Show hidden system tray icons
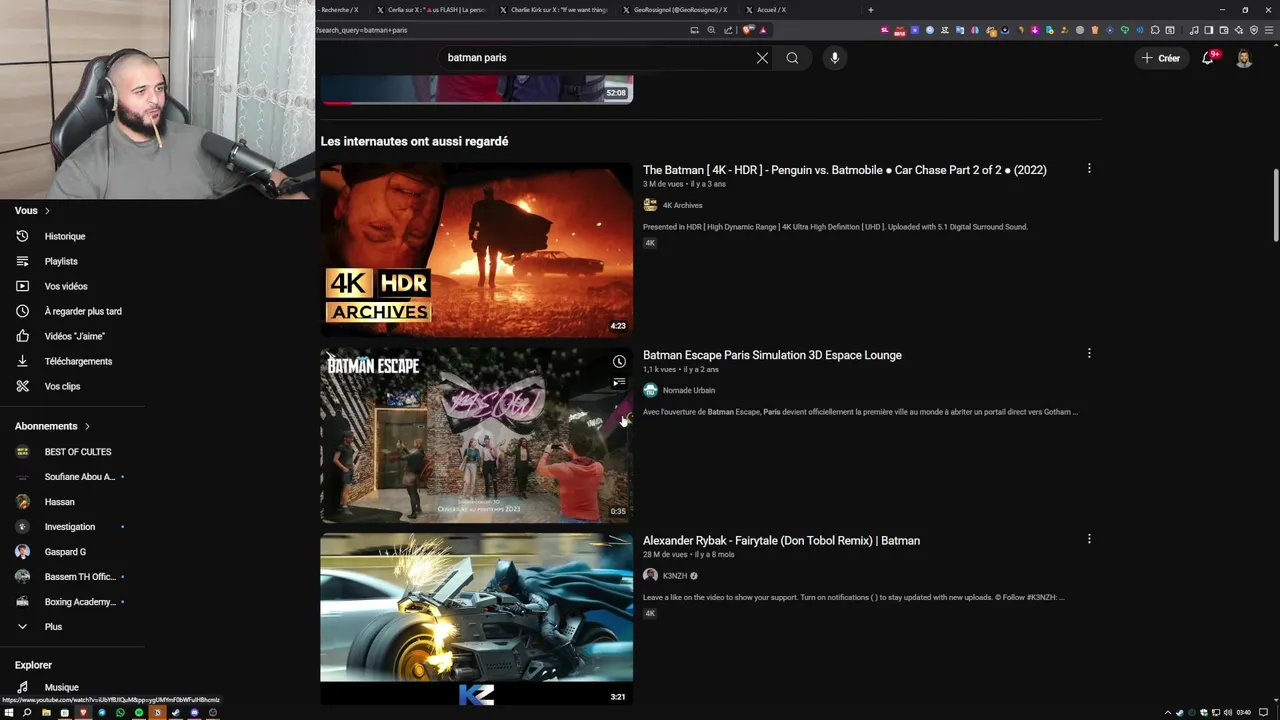Viewport: 1280px width, 720px height. pos(1167,713)
